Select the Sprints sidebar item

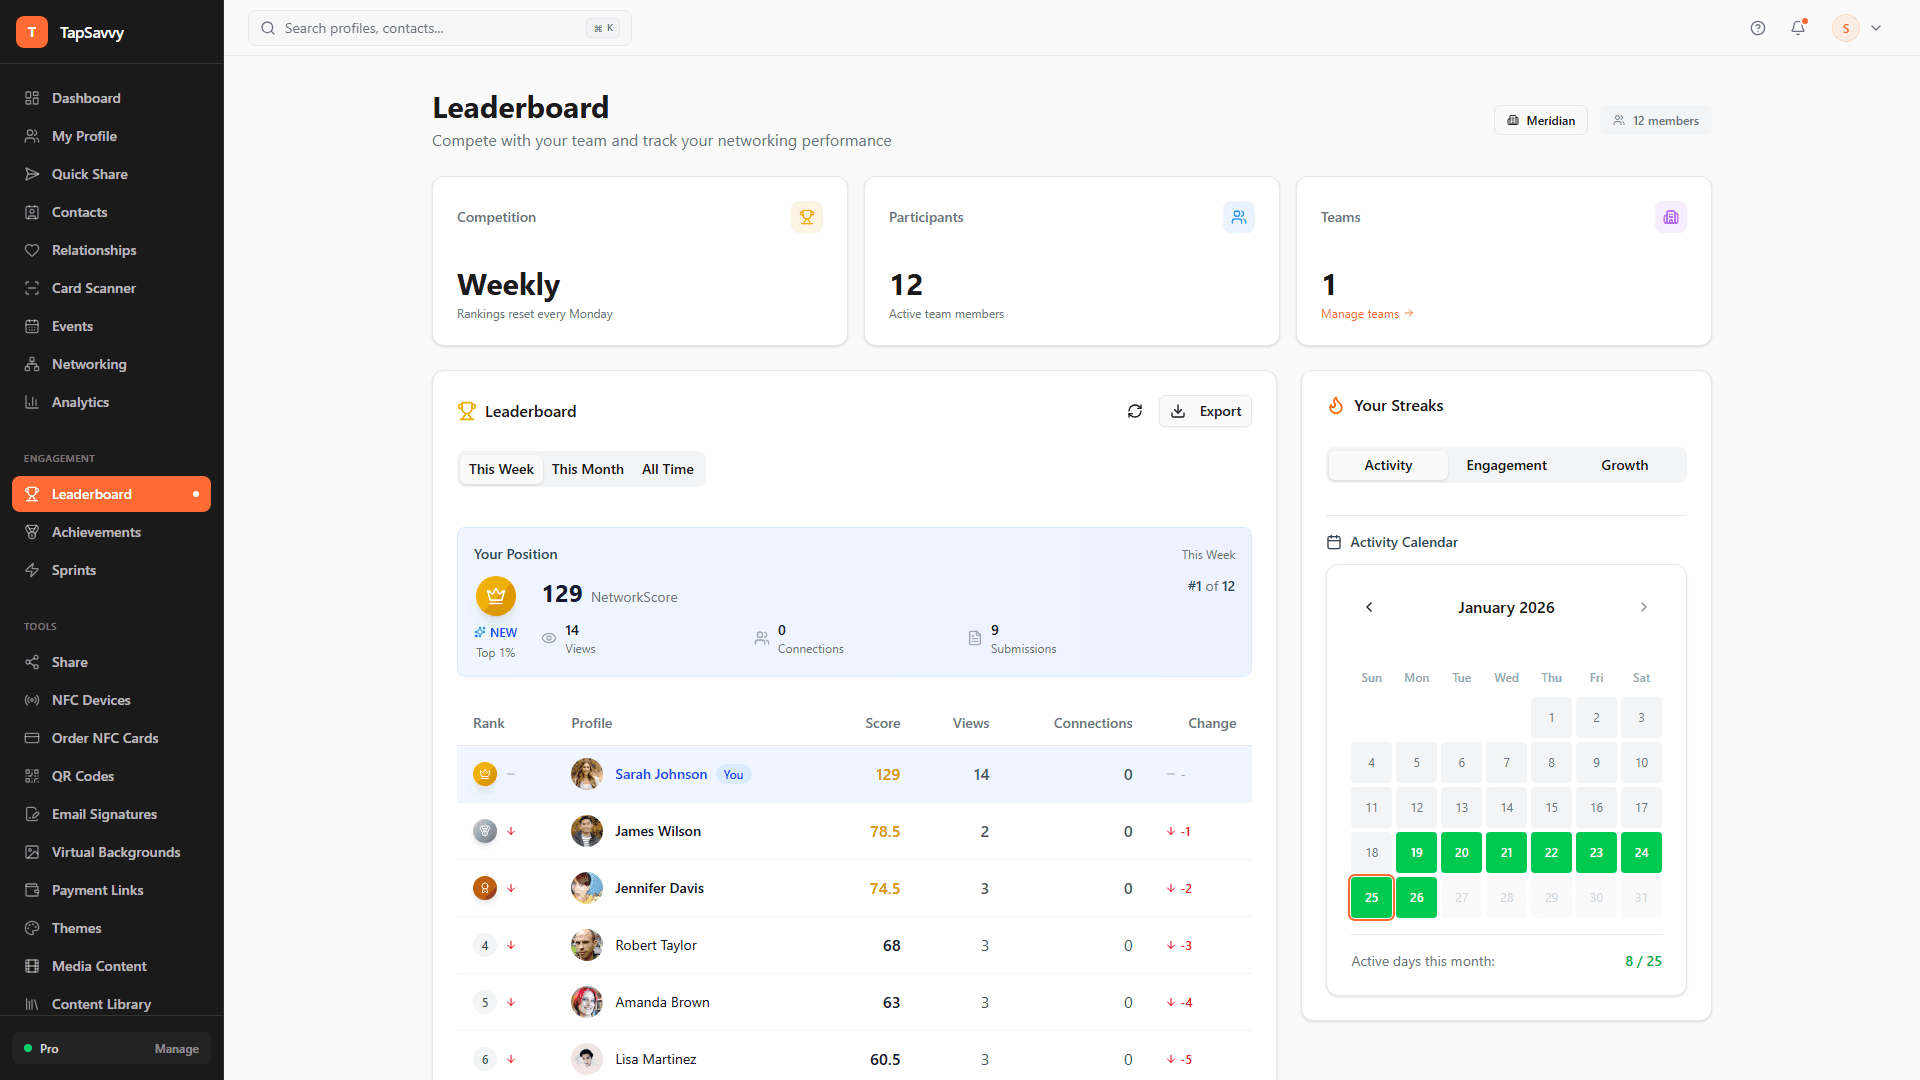coord(74,570)
